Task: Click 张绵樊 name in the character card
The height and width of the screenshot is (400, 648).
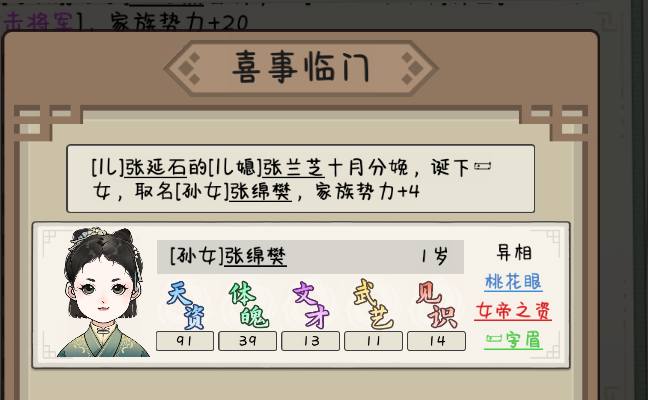Action: tap(255, 256)
